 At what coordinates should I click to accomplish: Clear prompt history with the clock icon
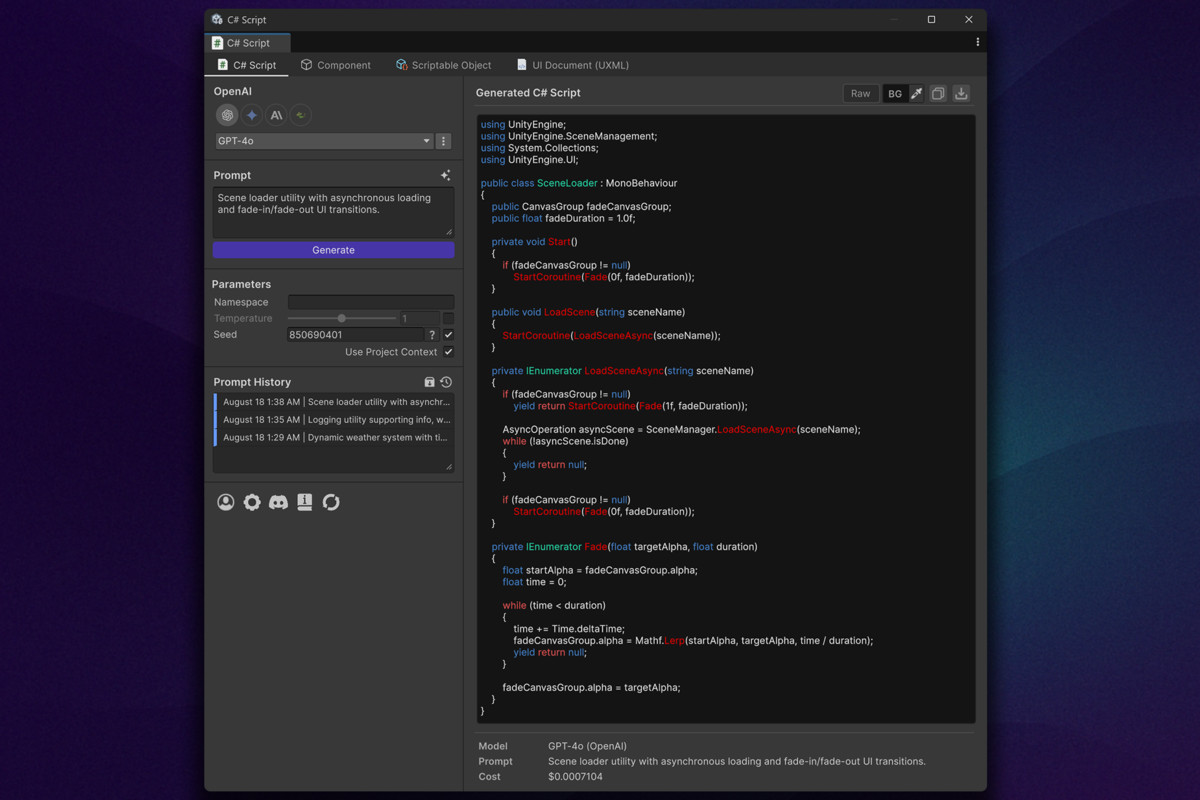click(x=446, y=381)
